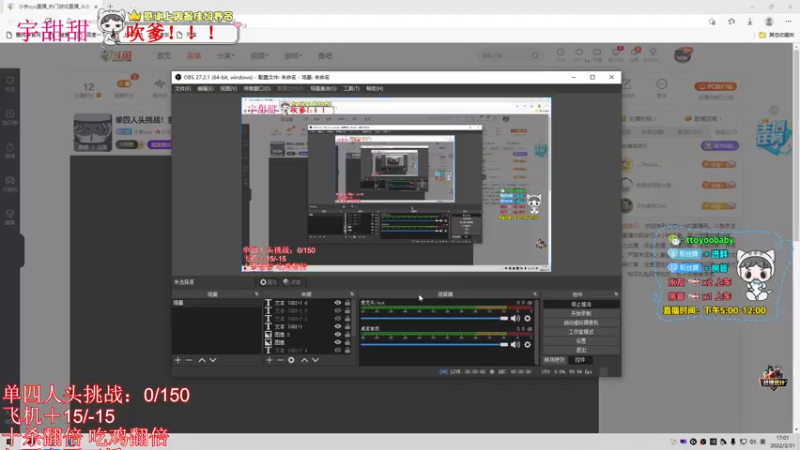The image size is (800, 450).
Task: Select the 场景 scene in scenes list
Action: click(x=217, y=303)
